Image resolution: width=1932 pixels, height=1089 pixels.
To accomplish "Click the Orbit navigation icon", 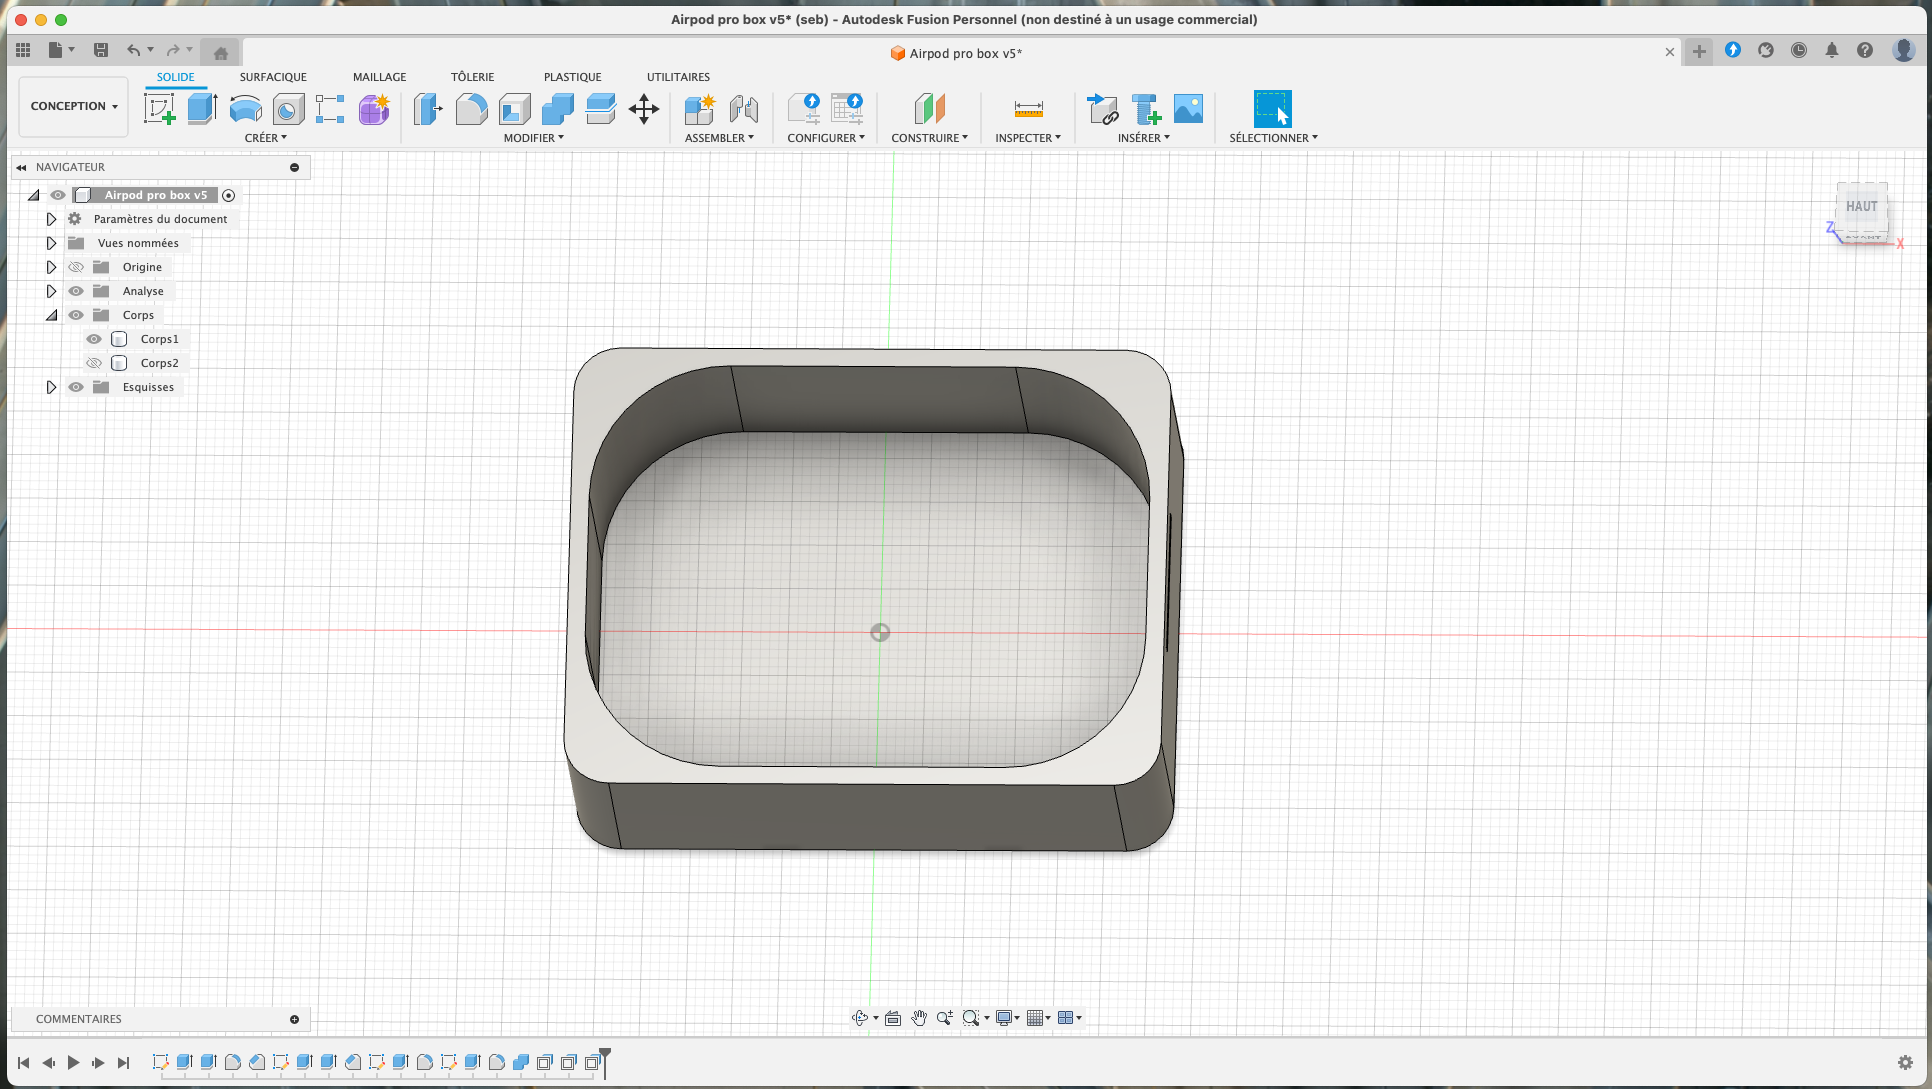I will pyautogui.click(x=860, y=1018).
